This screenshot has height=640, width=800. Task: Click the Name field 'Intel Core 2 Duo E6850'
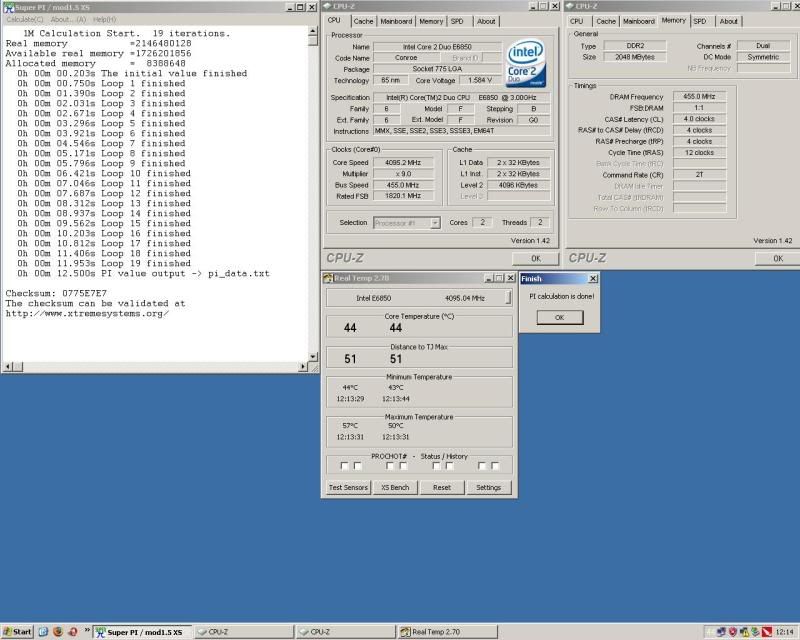[437, 47]
